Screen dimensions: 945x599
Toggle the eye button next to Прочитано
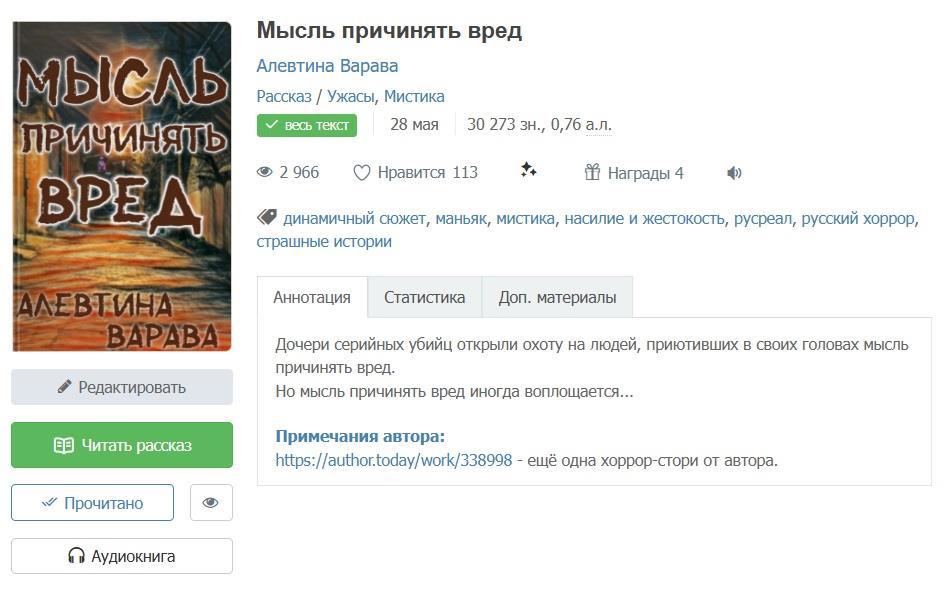211,503
